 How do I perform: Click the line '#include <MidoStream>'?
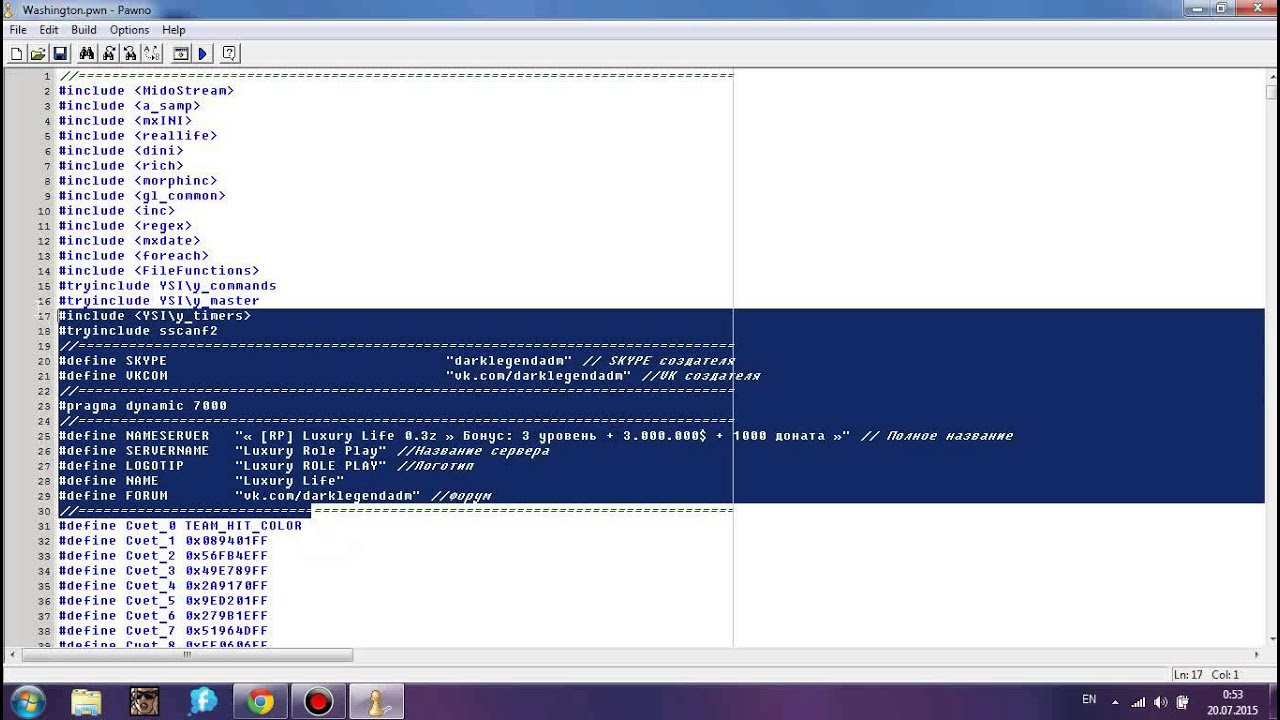tap(146, 91)
